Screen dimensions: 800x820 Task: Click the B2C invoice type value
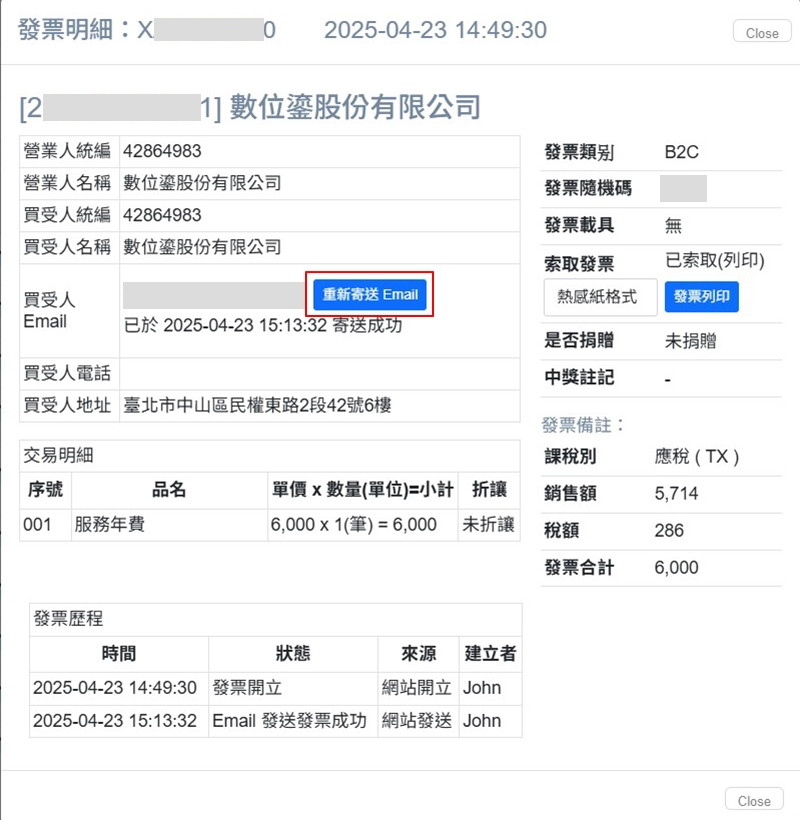pyautogui.click(x=681, y=152)
